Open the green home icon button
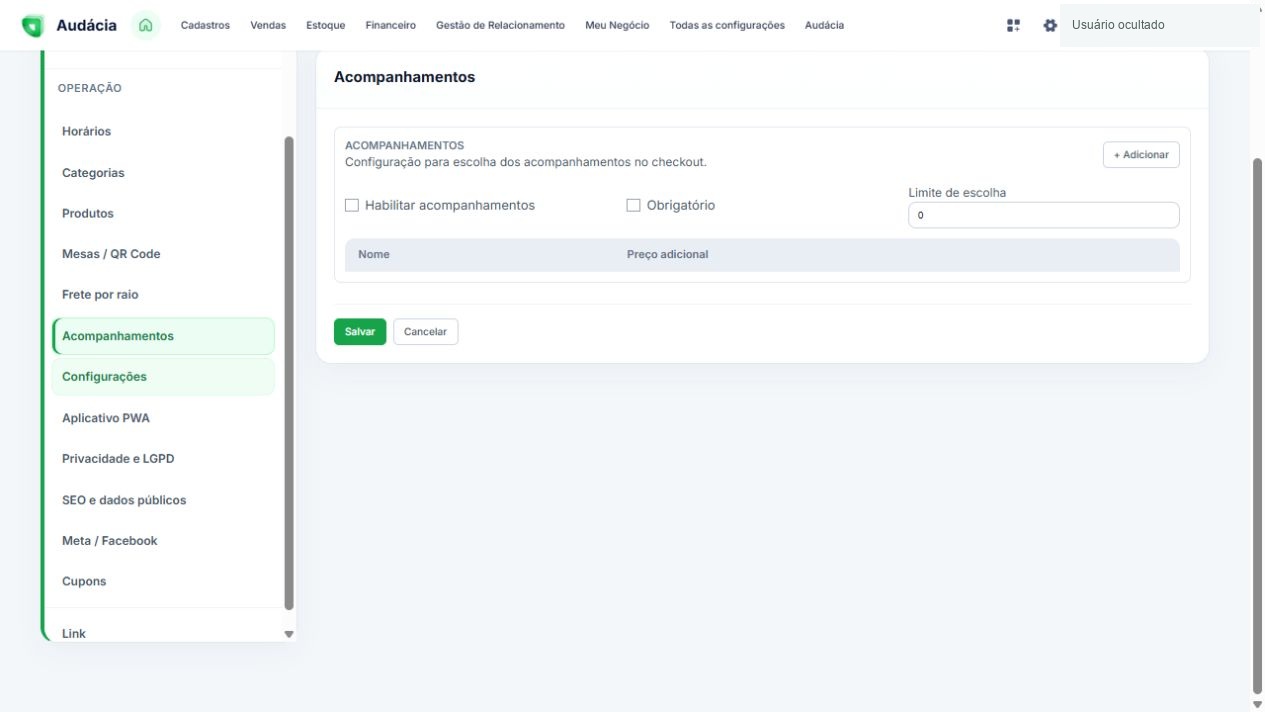Image resolution: width=1265 pixels, height=712 pixels. click(146, 25)
